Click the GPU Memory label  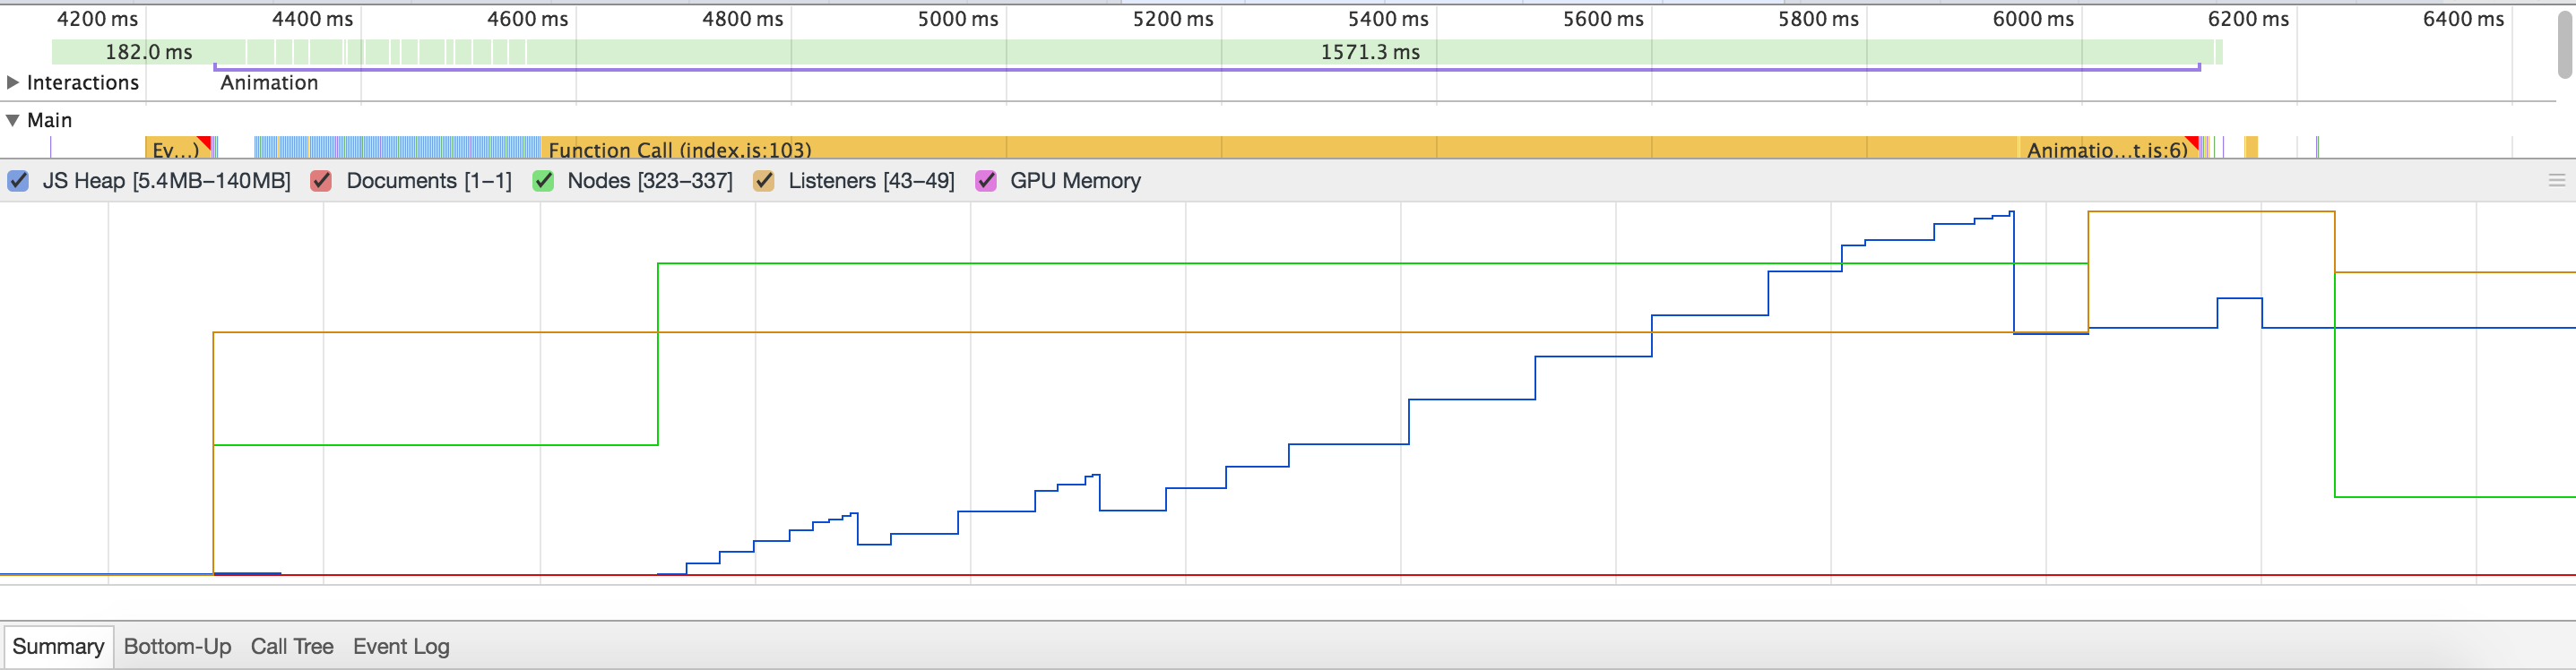click(x=1075, y=181)
